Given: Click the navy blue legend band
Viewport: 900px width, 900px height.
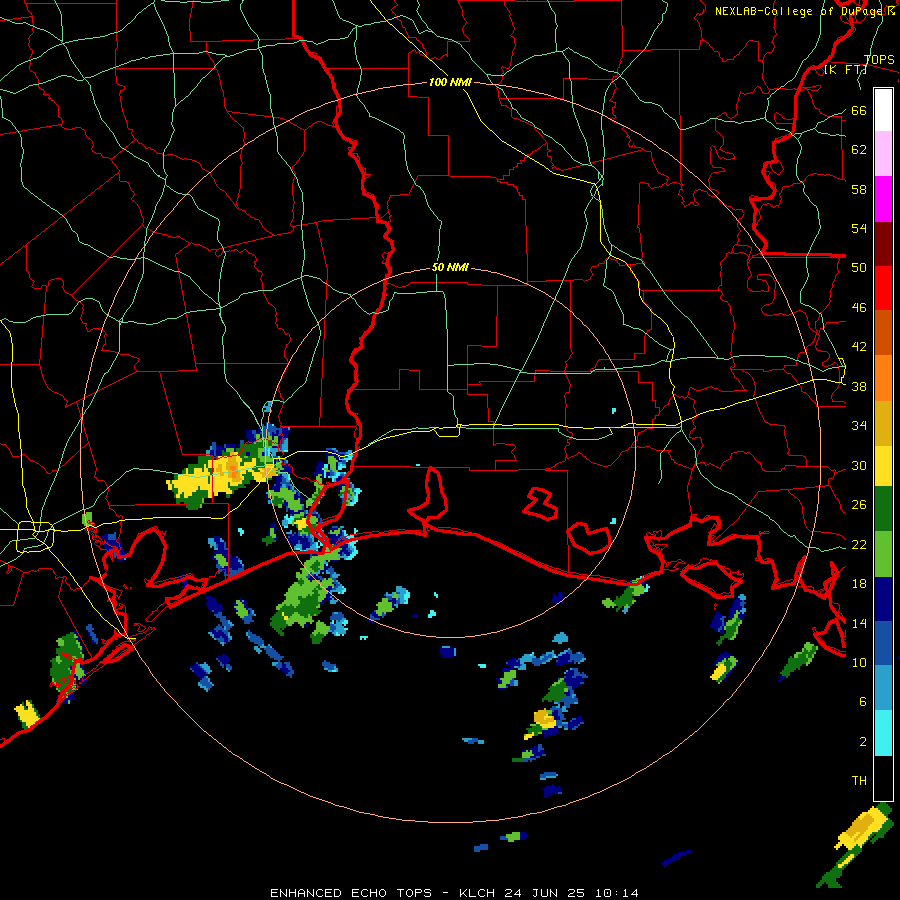Looking at the screenshot, I should pos(883,599).
